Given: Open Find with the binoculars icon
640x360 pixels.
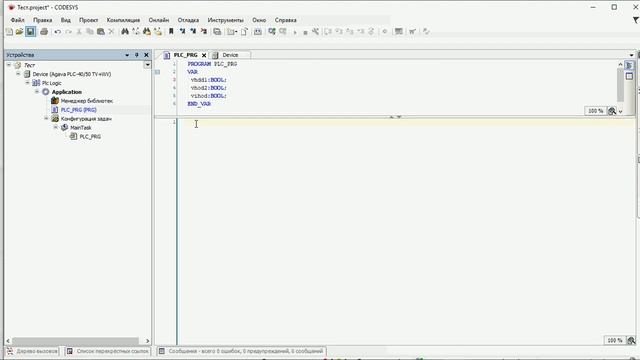Looking at the screenshot, I should (x=125, y=31).
